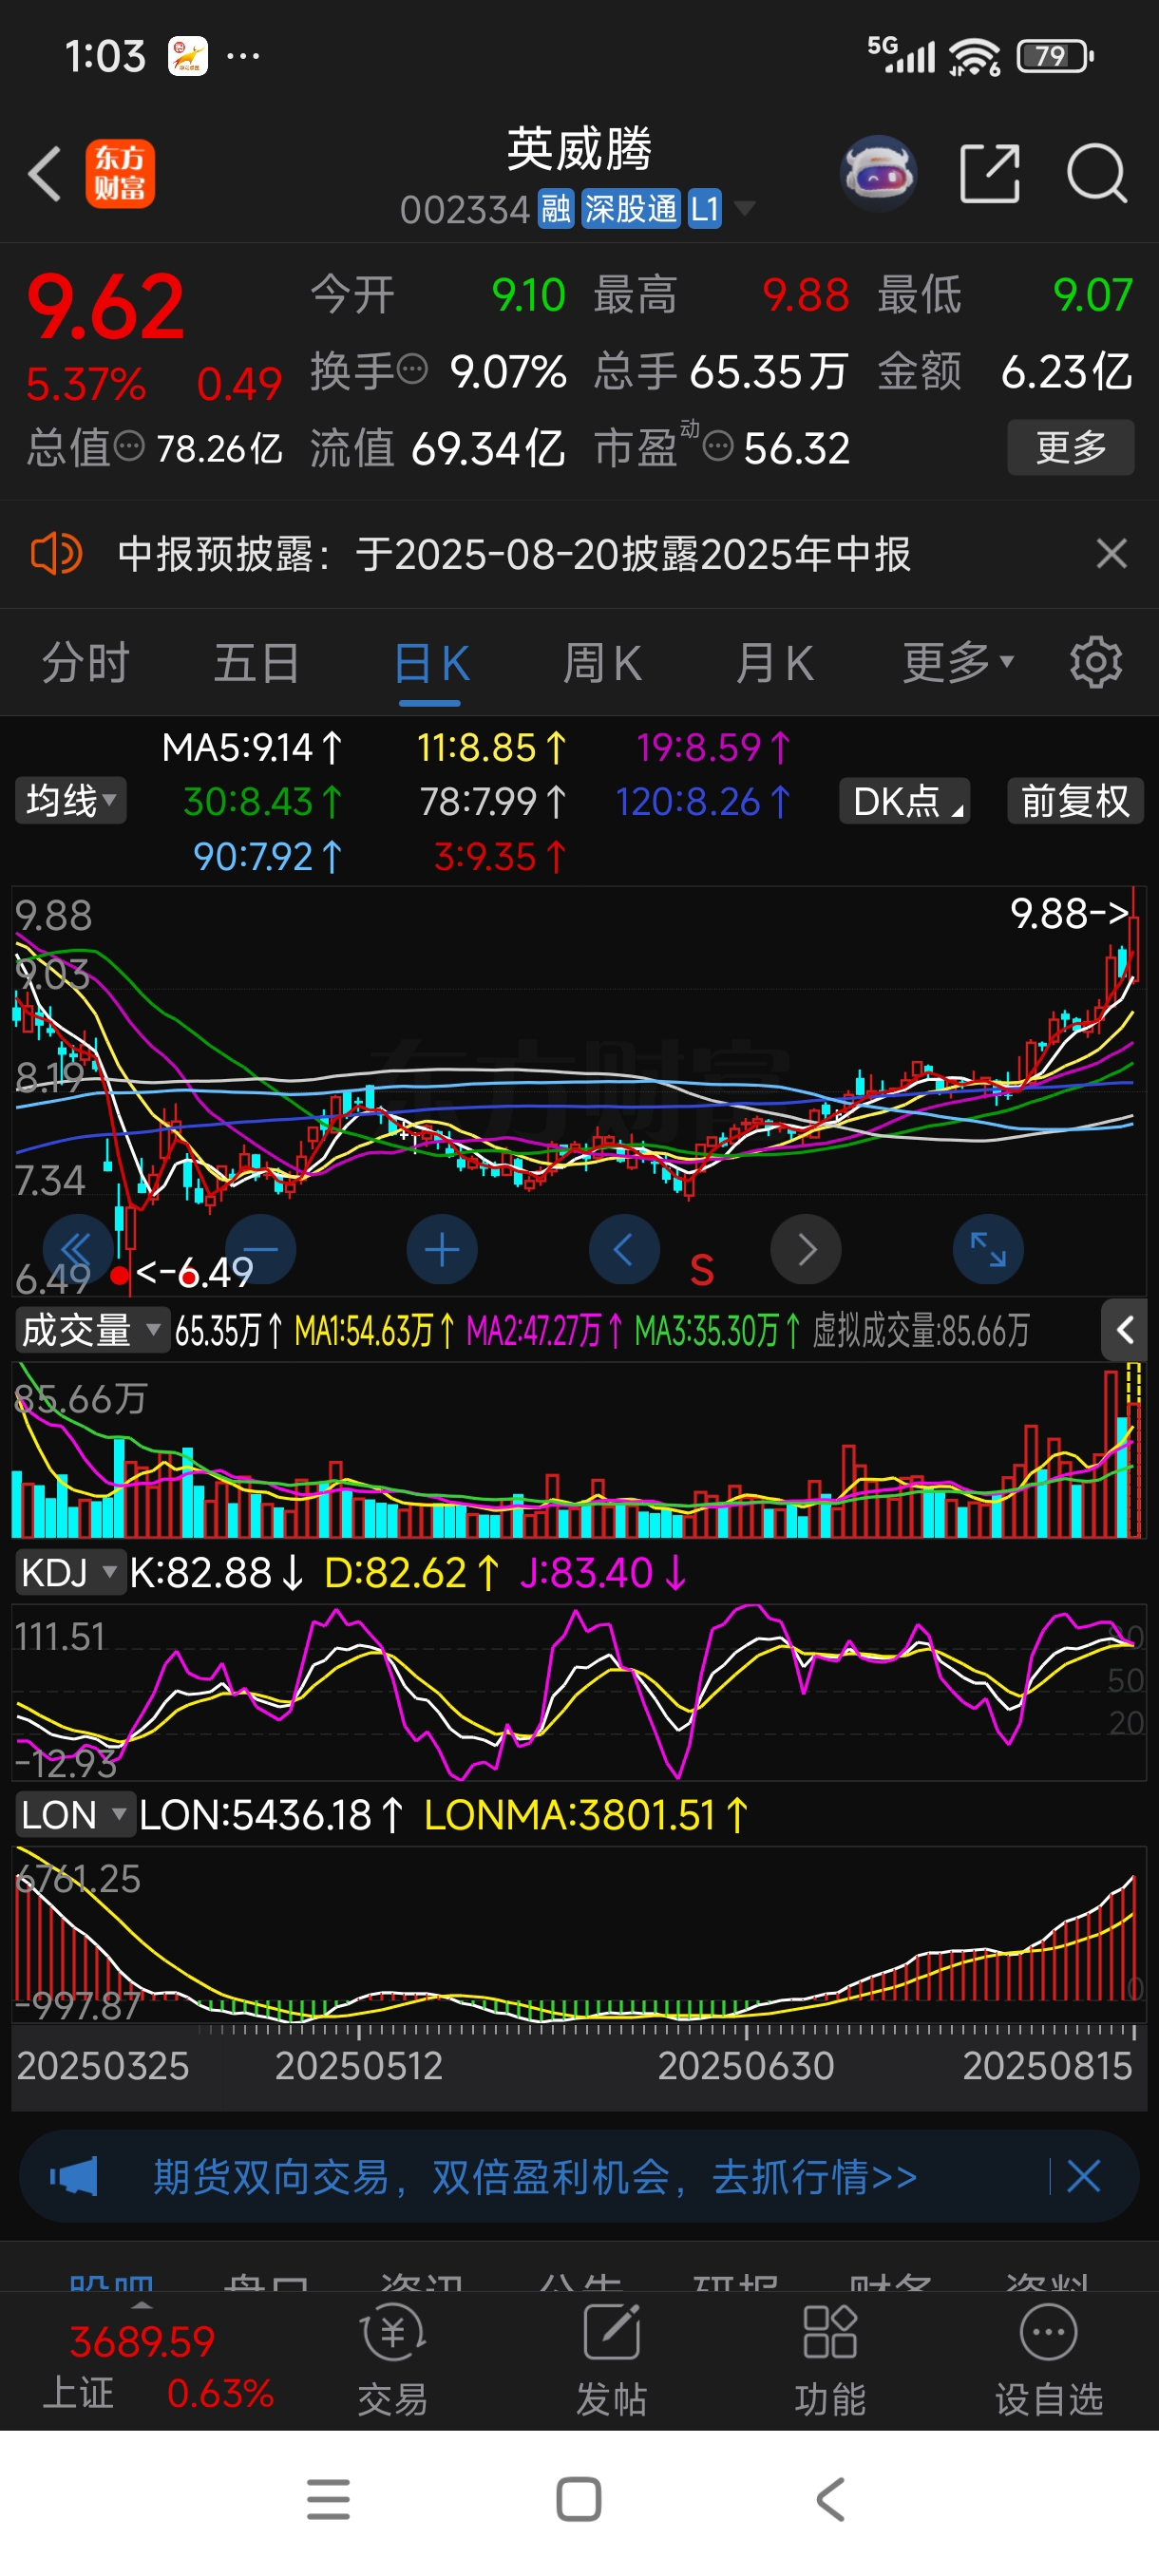Open 市盈 info circle icon
The width and height of the screenshot is (1159, 2576).
click(x=718, y=446)
